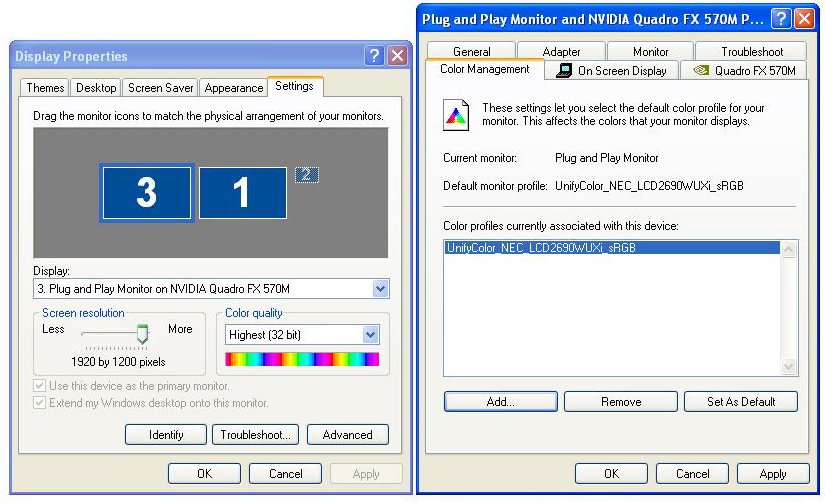This screenshot has height=503, width=825.
Task: Click the Troubleshoot... button
Action: tap(255, 435)
